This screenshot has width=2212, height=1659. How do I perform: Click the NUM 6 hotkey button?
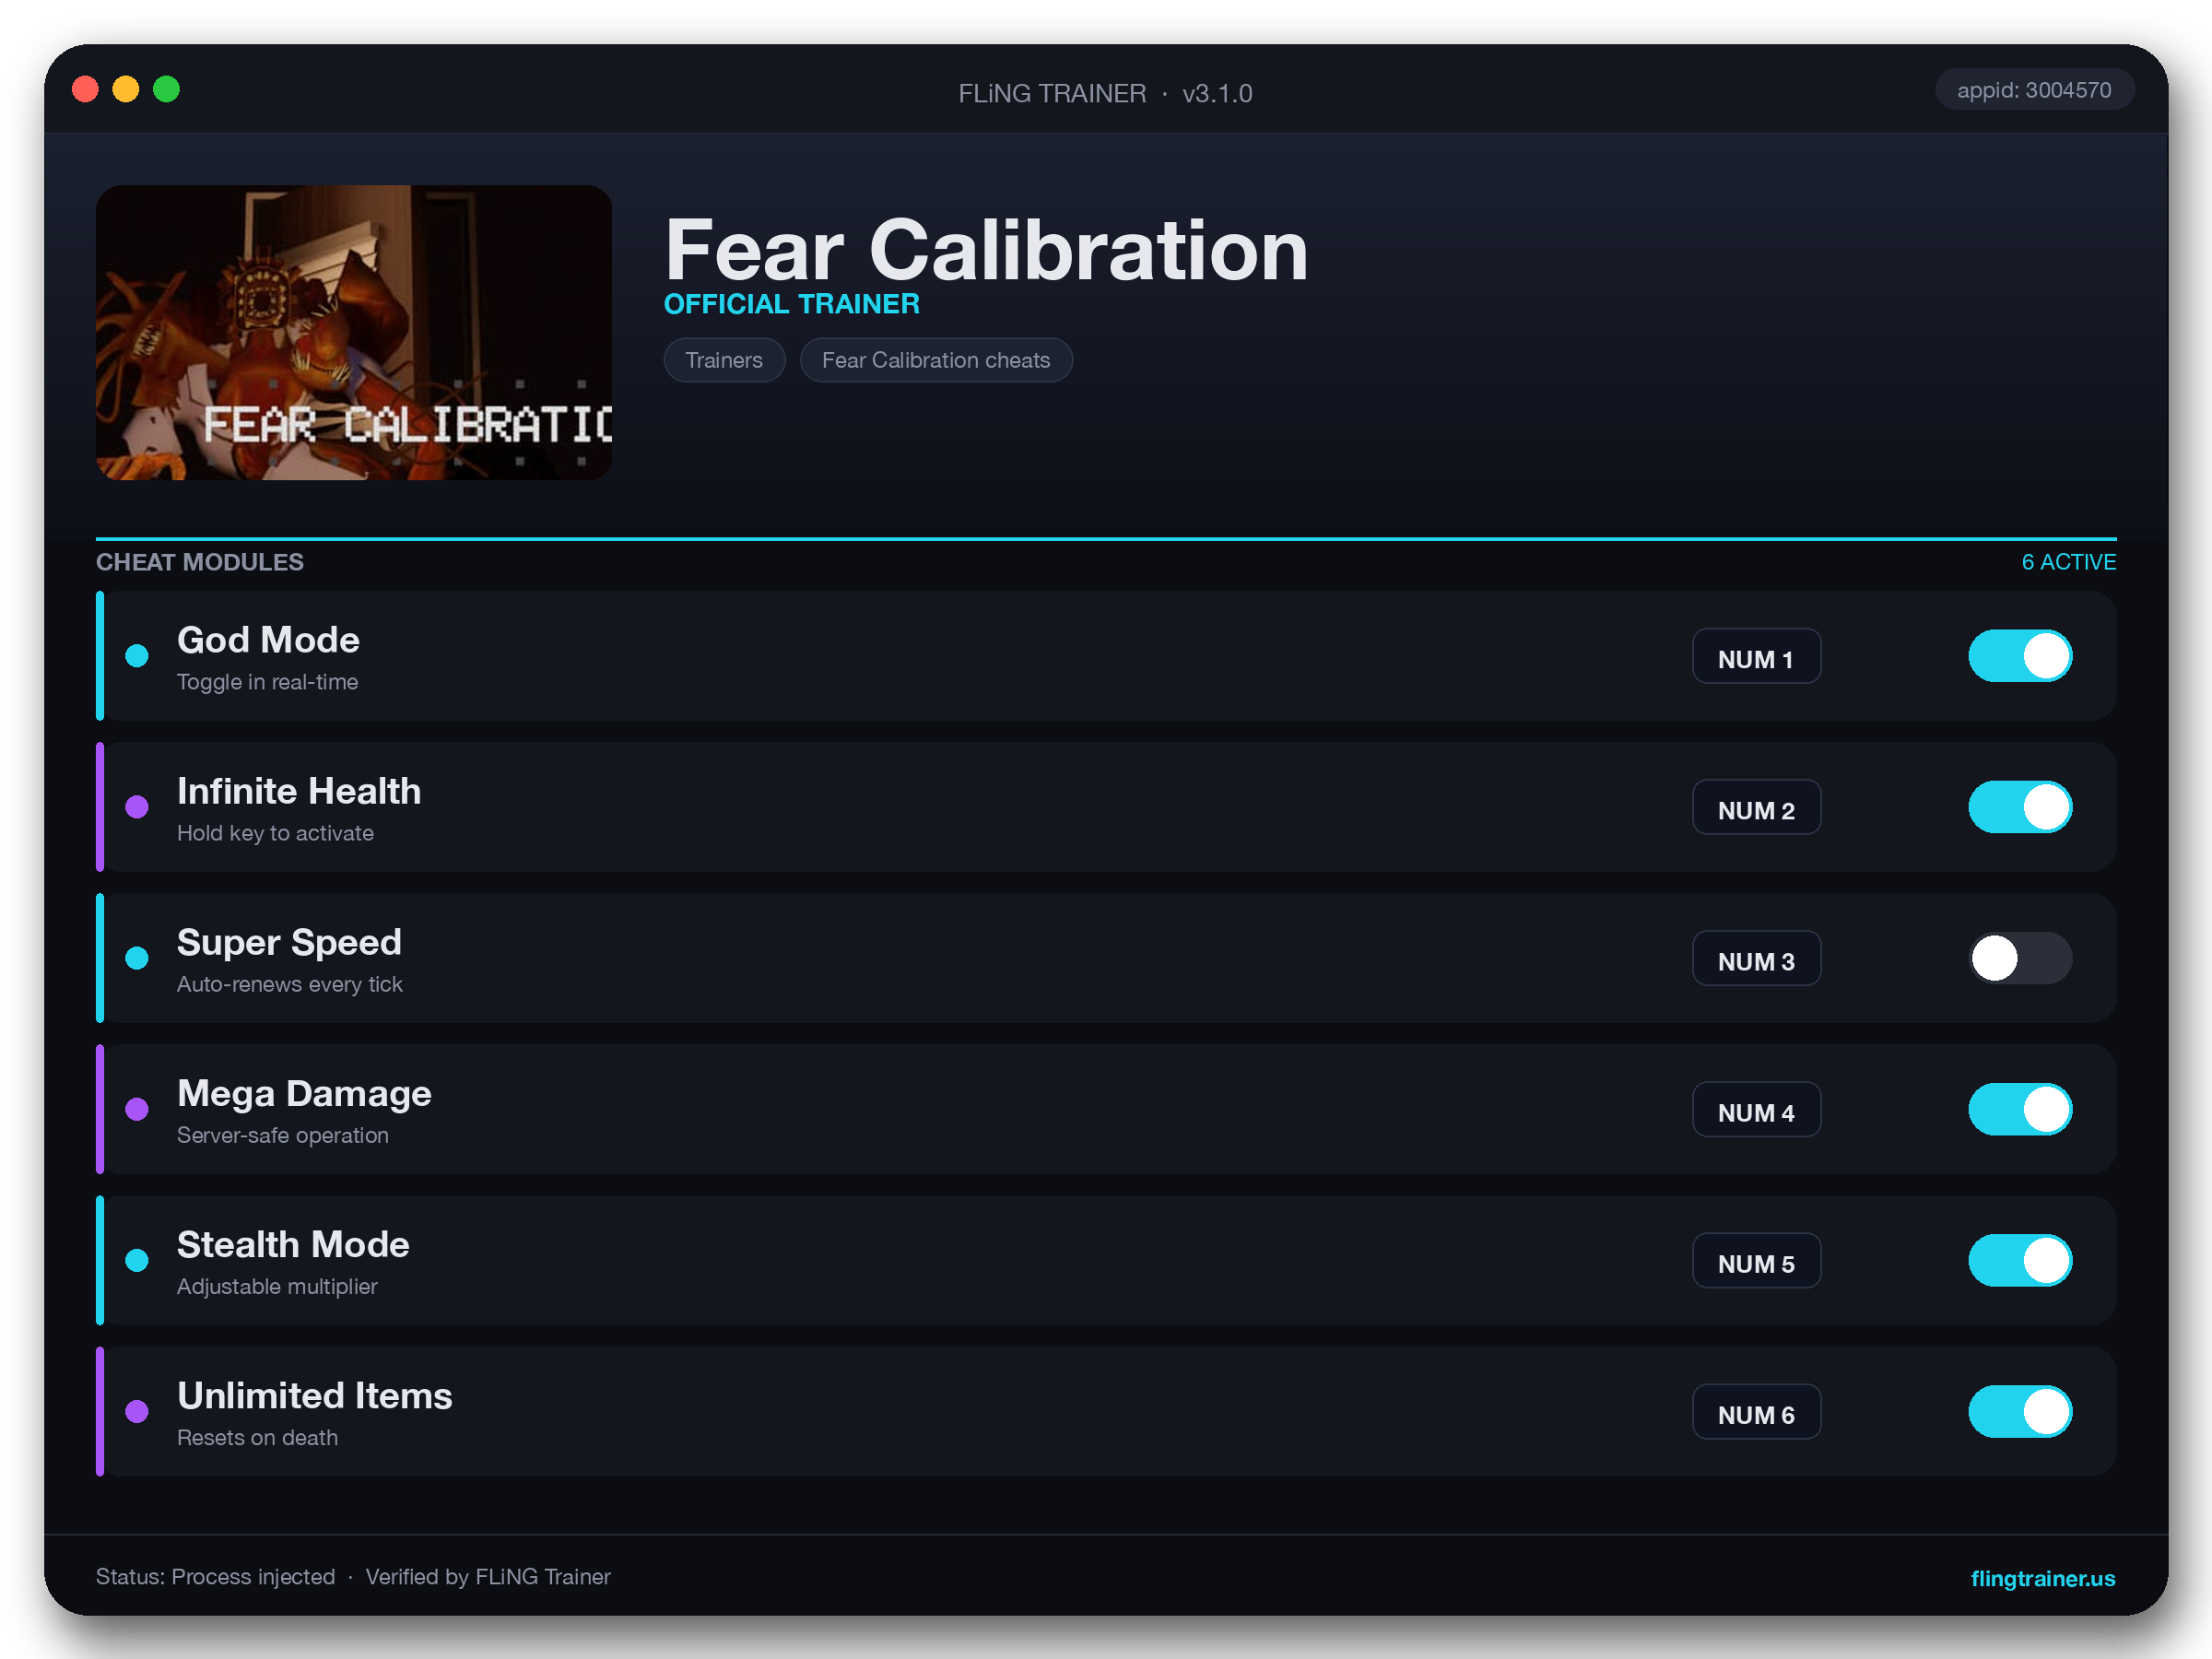pos(1756,1411)
